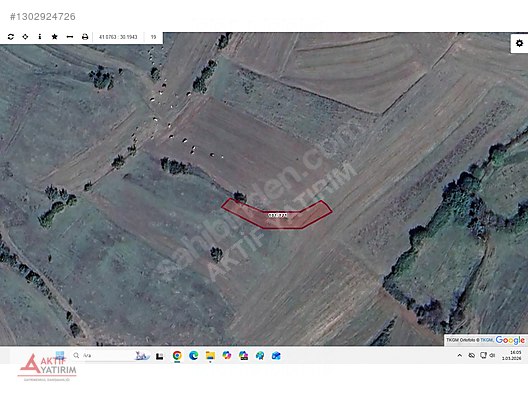Screen dimensions: 528x396
Task: Click the coordinates readout in toolbar
Action: click(x=118, y=37)
